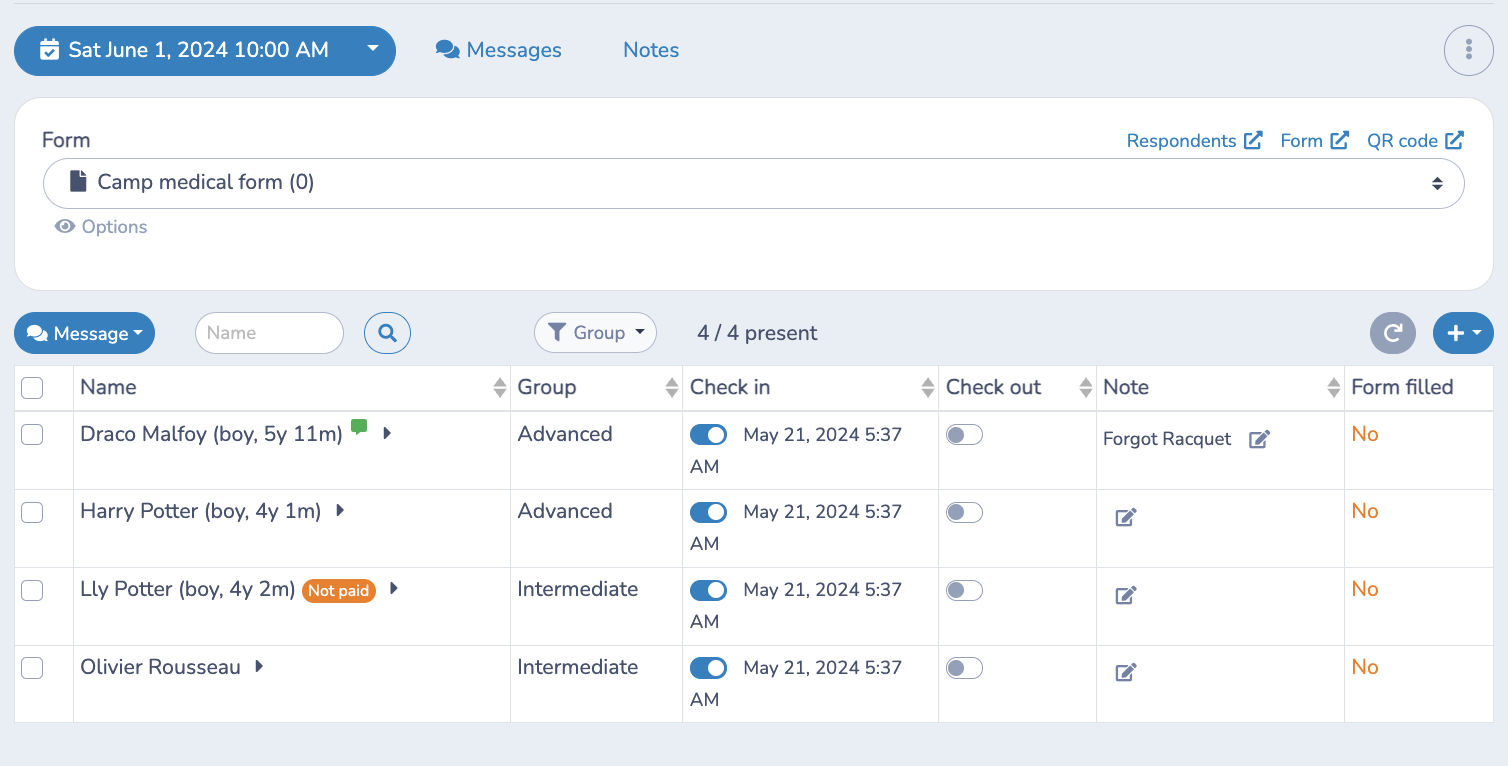The width and height of the screenshot is (1508, 766).
Task: Enable check out for Harry Potter
Action: (964, 512)
